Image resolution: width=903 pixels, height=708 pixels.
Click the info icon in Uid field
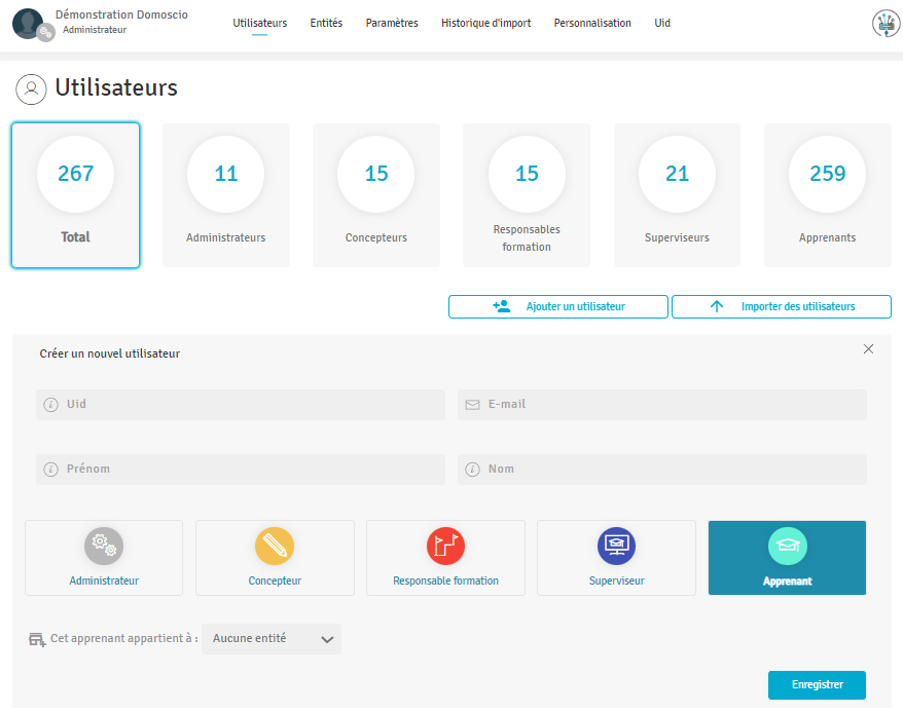point(51,405)
